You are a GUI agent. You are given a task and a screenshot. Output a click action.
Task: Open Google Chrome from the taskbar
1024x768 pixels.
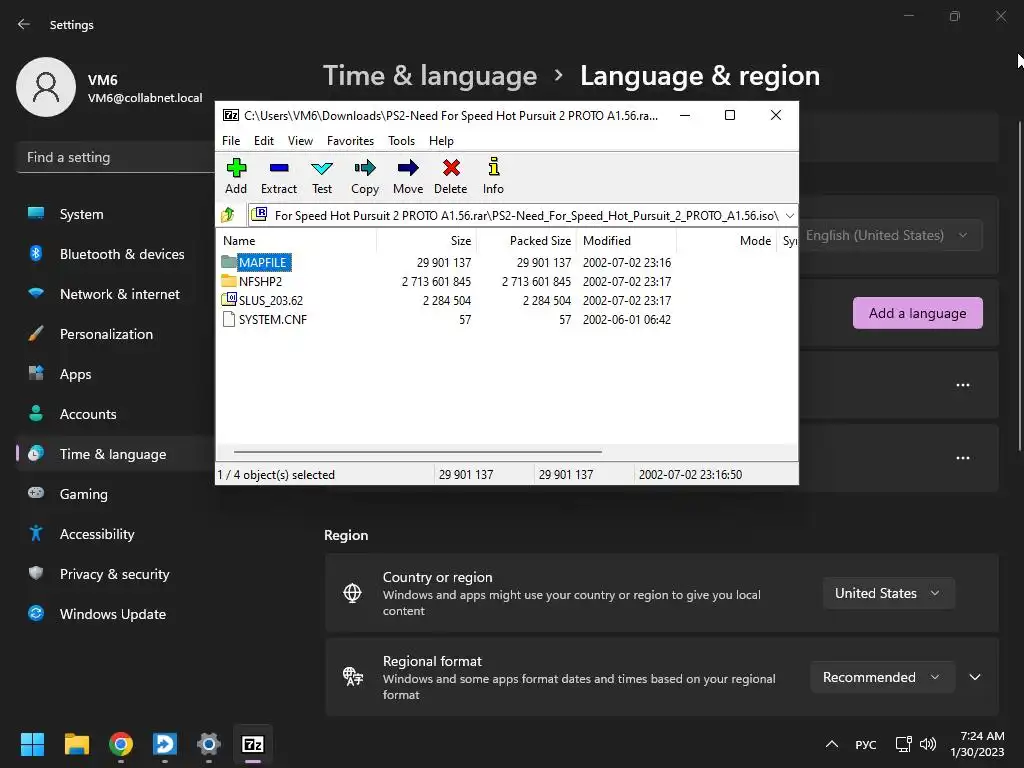121,744
